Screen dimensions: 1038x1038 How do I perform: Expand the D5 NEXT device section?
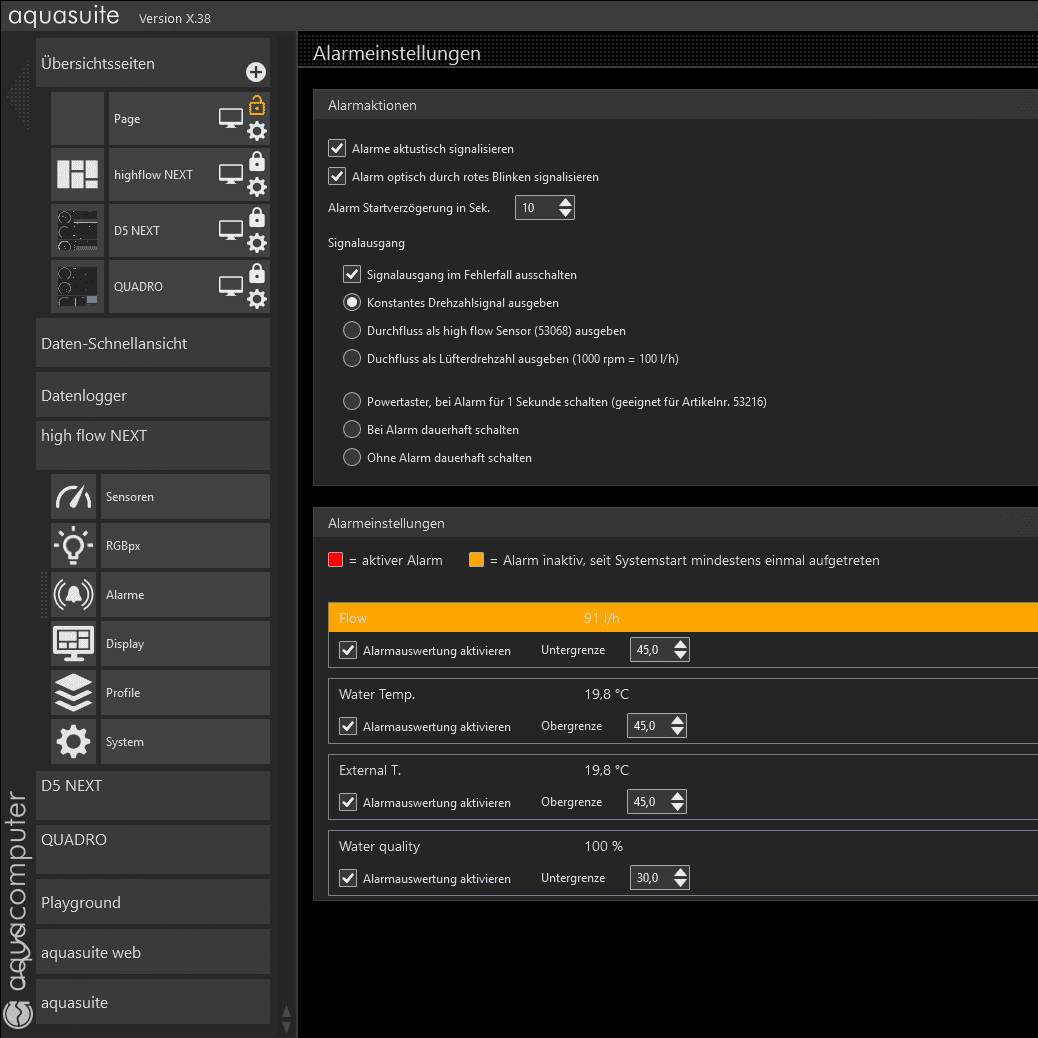(153, 795)
